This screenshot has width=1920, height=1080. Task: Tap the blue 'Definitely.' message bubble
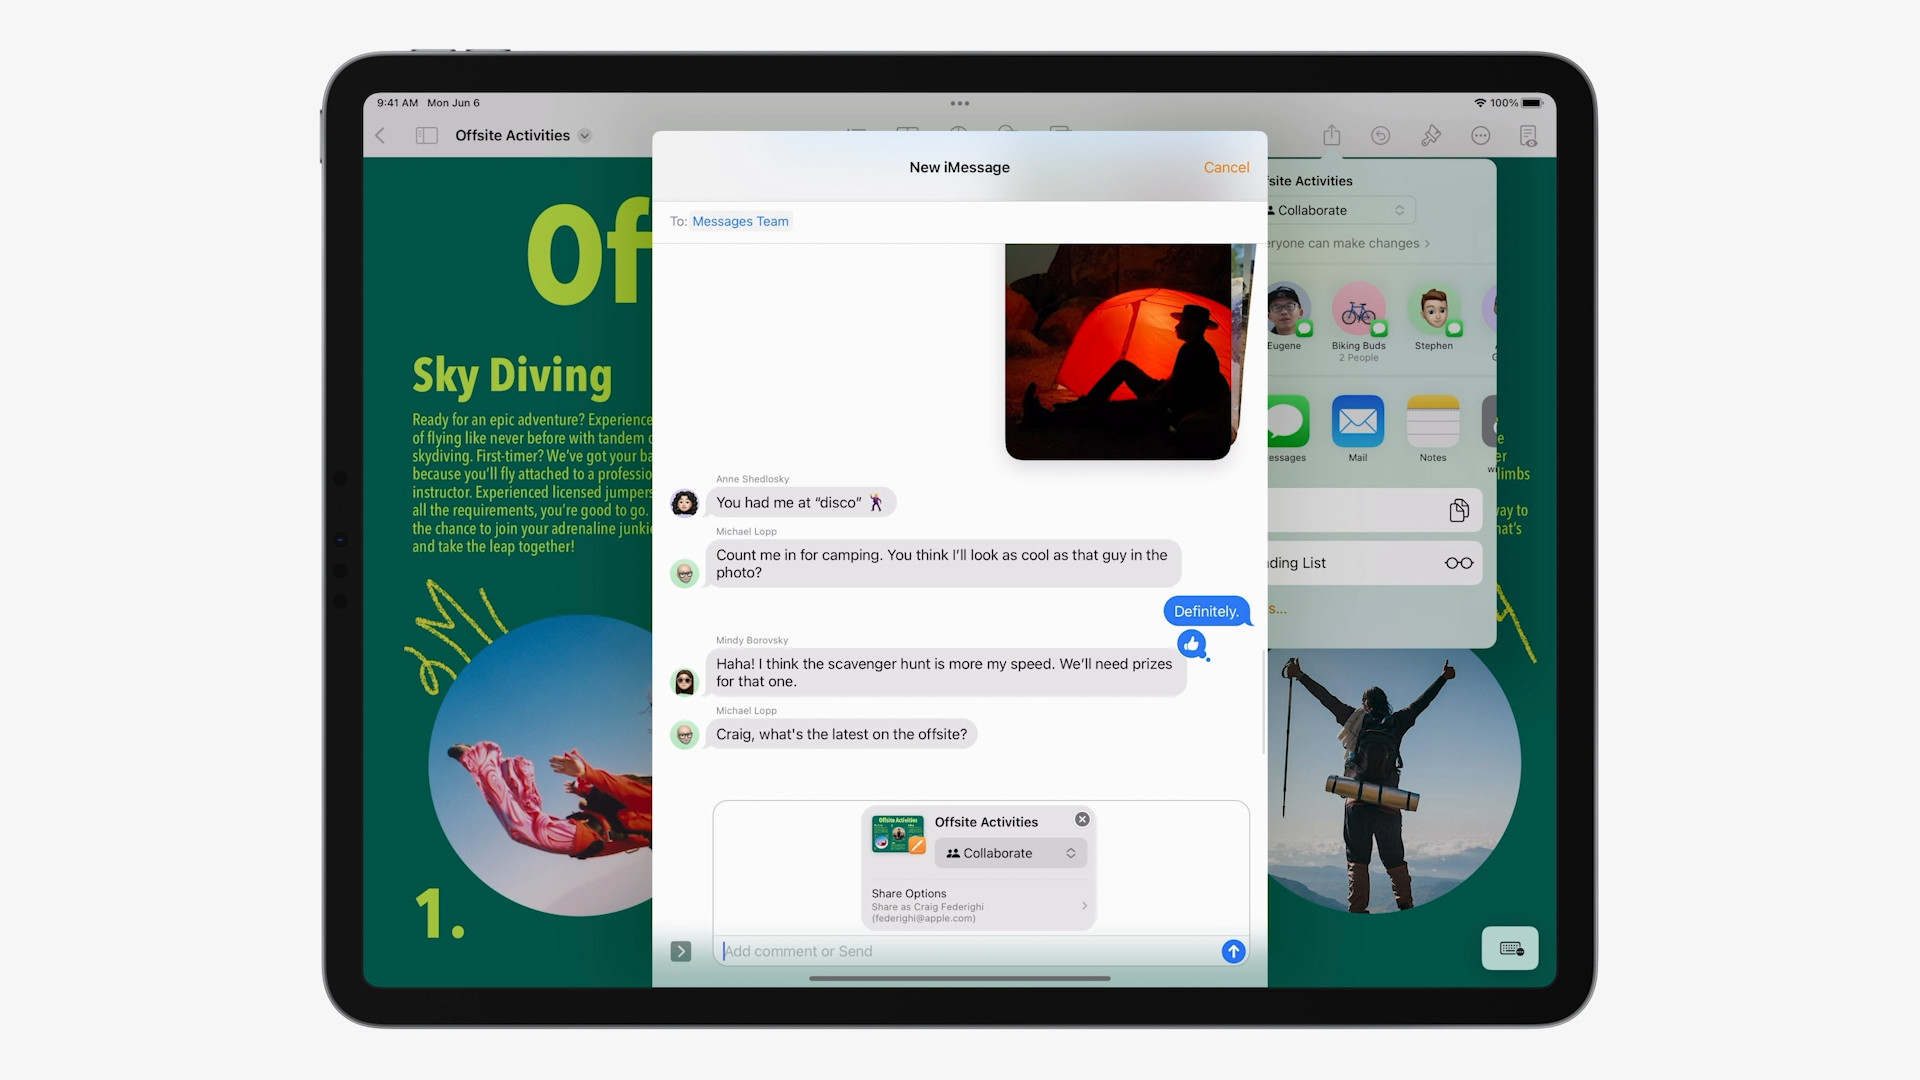1207,611
